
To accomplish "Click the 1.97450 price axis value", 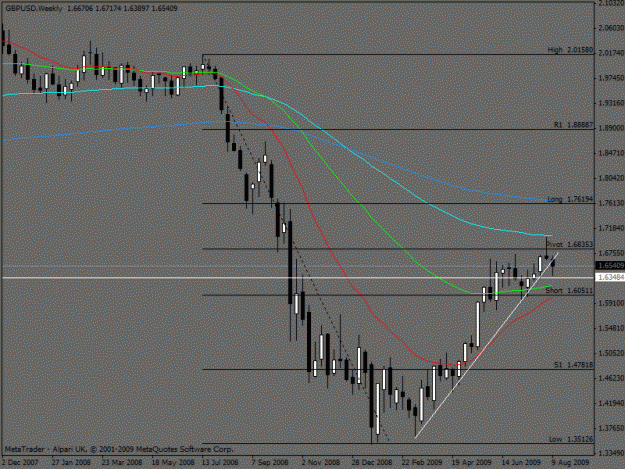I will pos(611,78).
